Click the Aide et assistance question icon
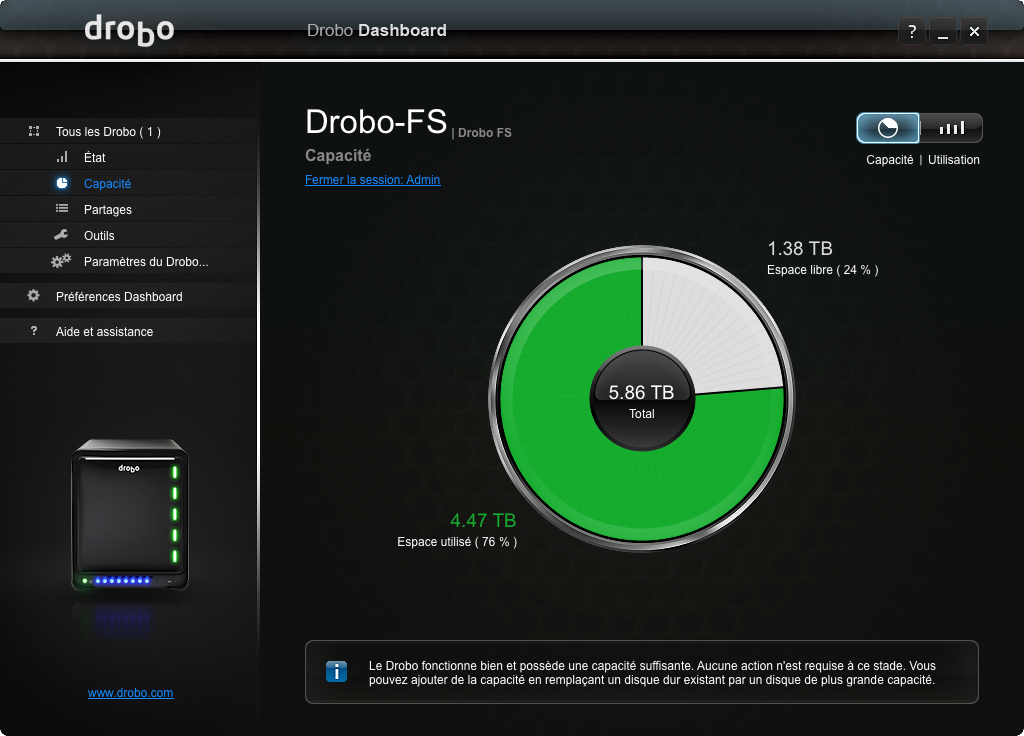The image size is (1024, 736). [x=34, y=331]
